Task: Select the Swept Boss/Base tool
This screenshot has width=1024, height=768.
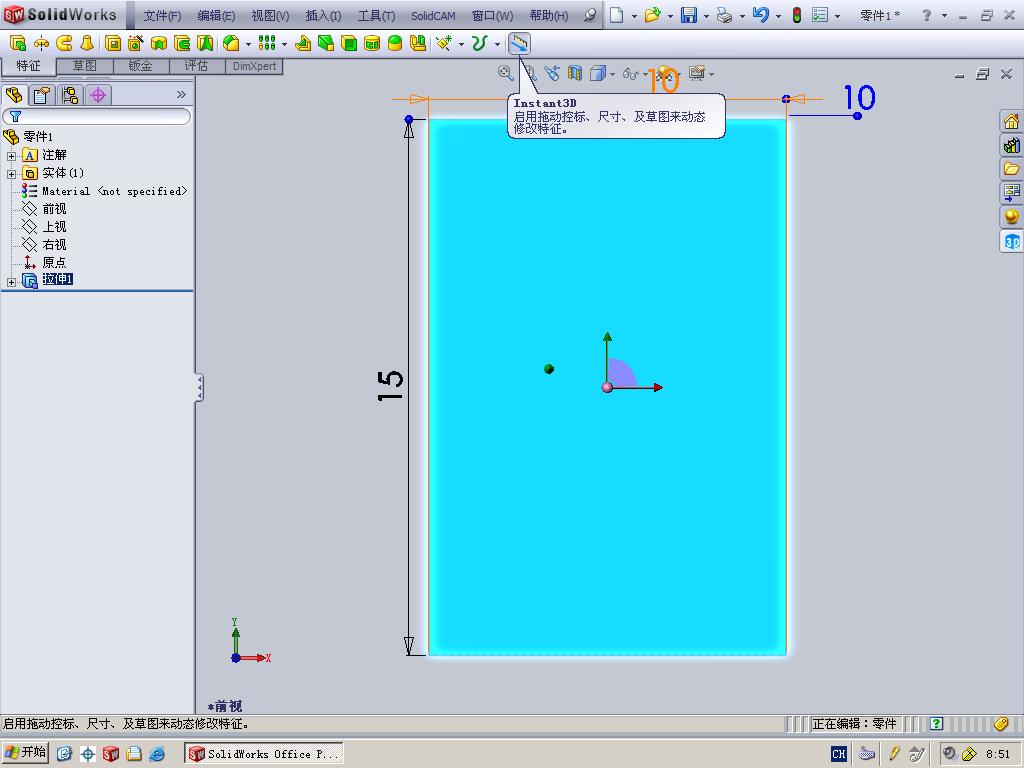Action: [64, 43]
